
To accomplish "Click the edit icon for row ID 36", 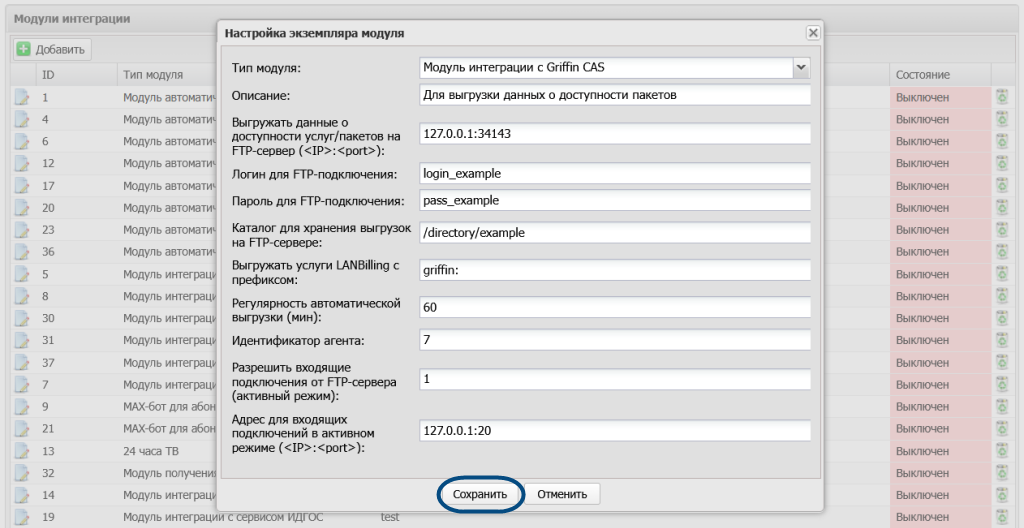I will [x=22, y=252].
